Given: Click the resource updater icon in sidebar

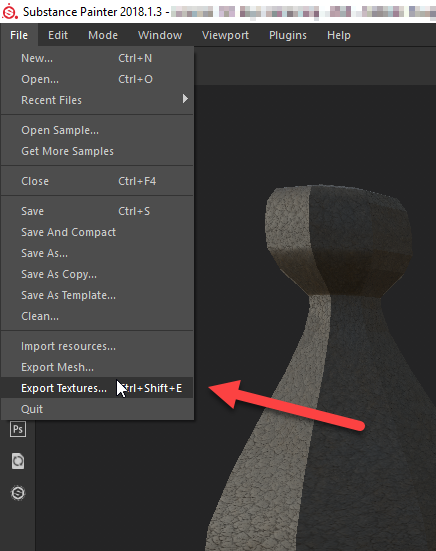Looking at the screenshot, I should click(18, 461).
